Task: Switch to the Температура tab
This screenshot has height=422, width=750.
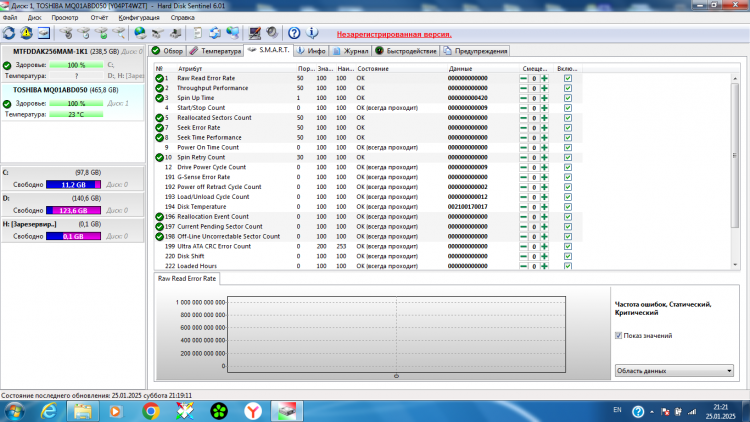Action: [x=215, y=51]
